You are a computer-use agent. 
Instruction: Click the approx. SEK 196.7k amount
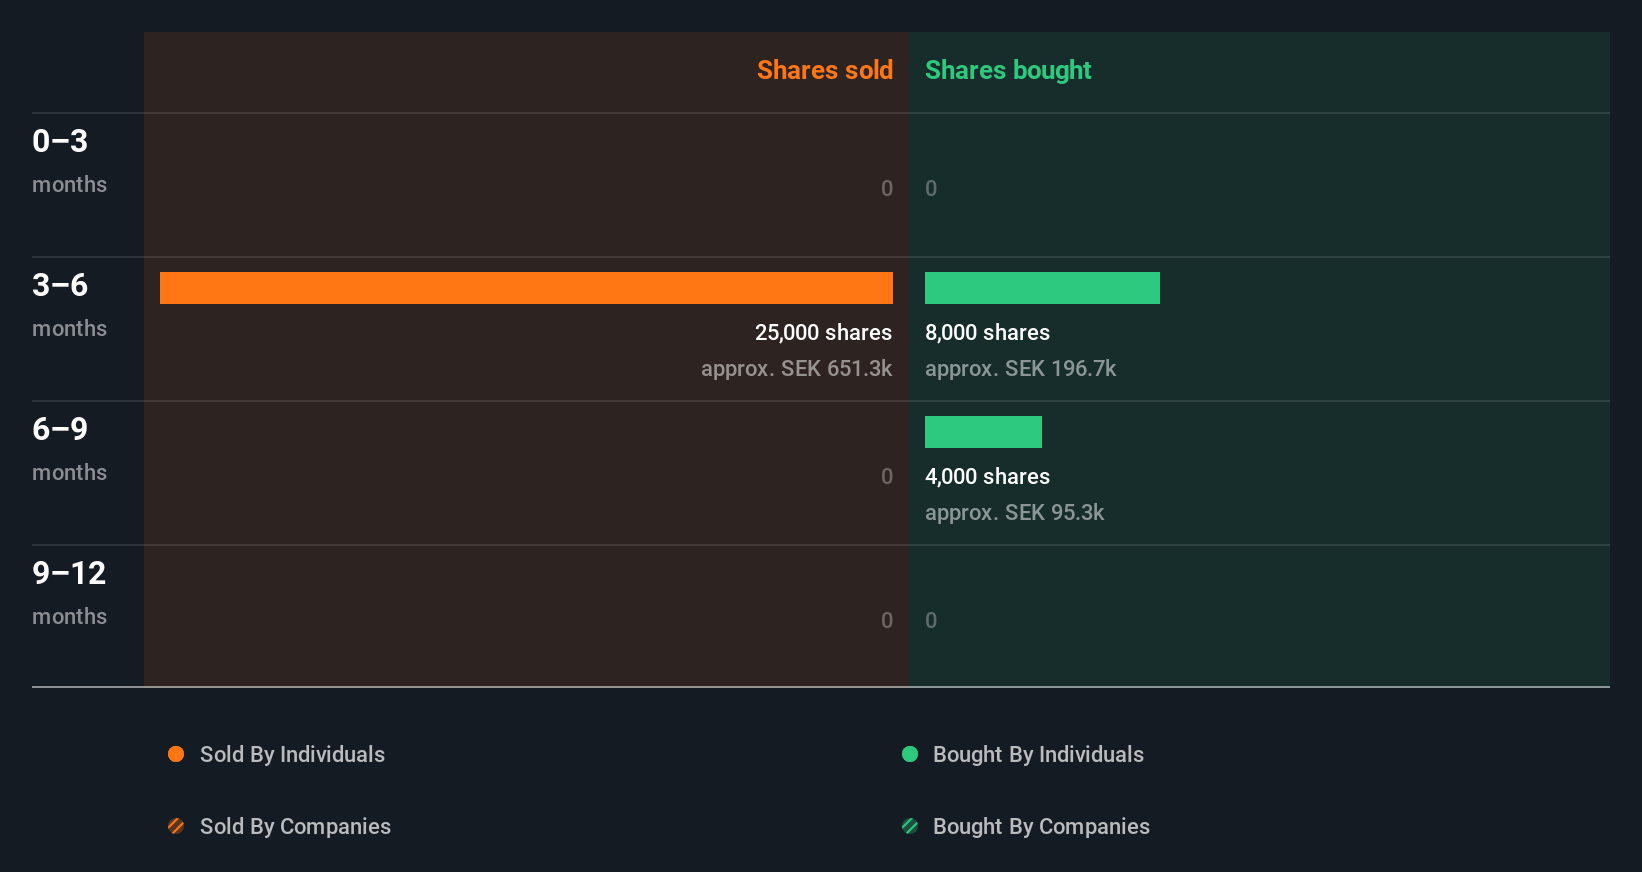[1020, 369]
